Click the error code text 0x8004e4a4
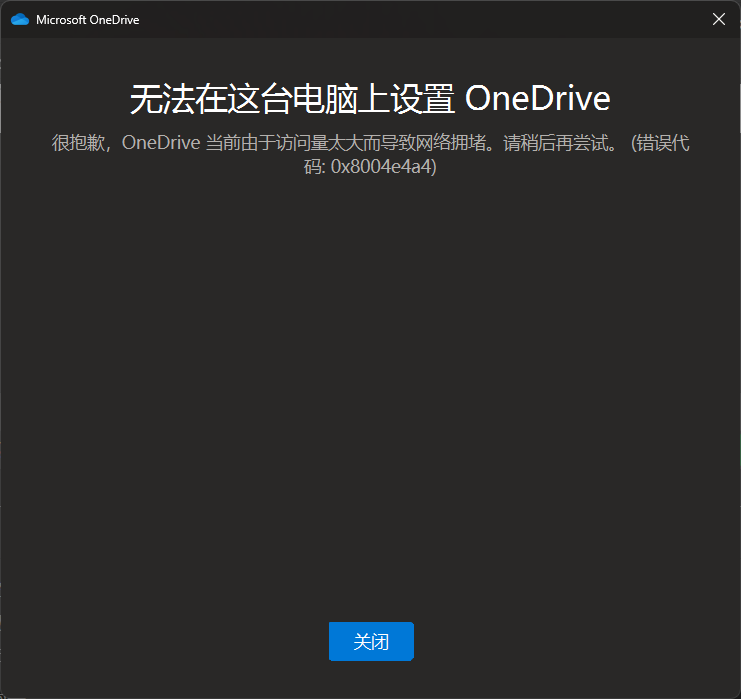This screenshot has height=699, width=741. (x=381, y=167)
